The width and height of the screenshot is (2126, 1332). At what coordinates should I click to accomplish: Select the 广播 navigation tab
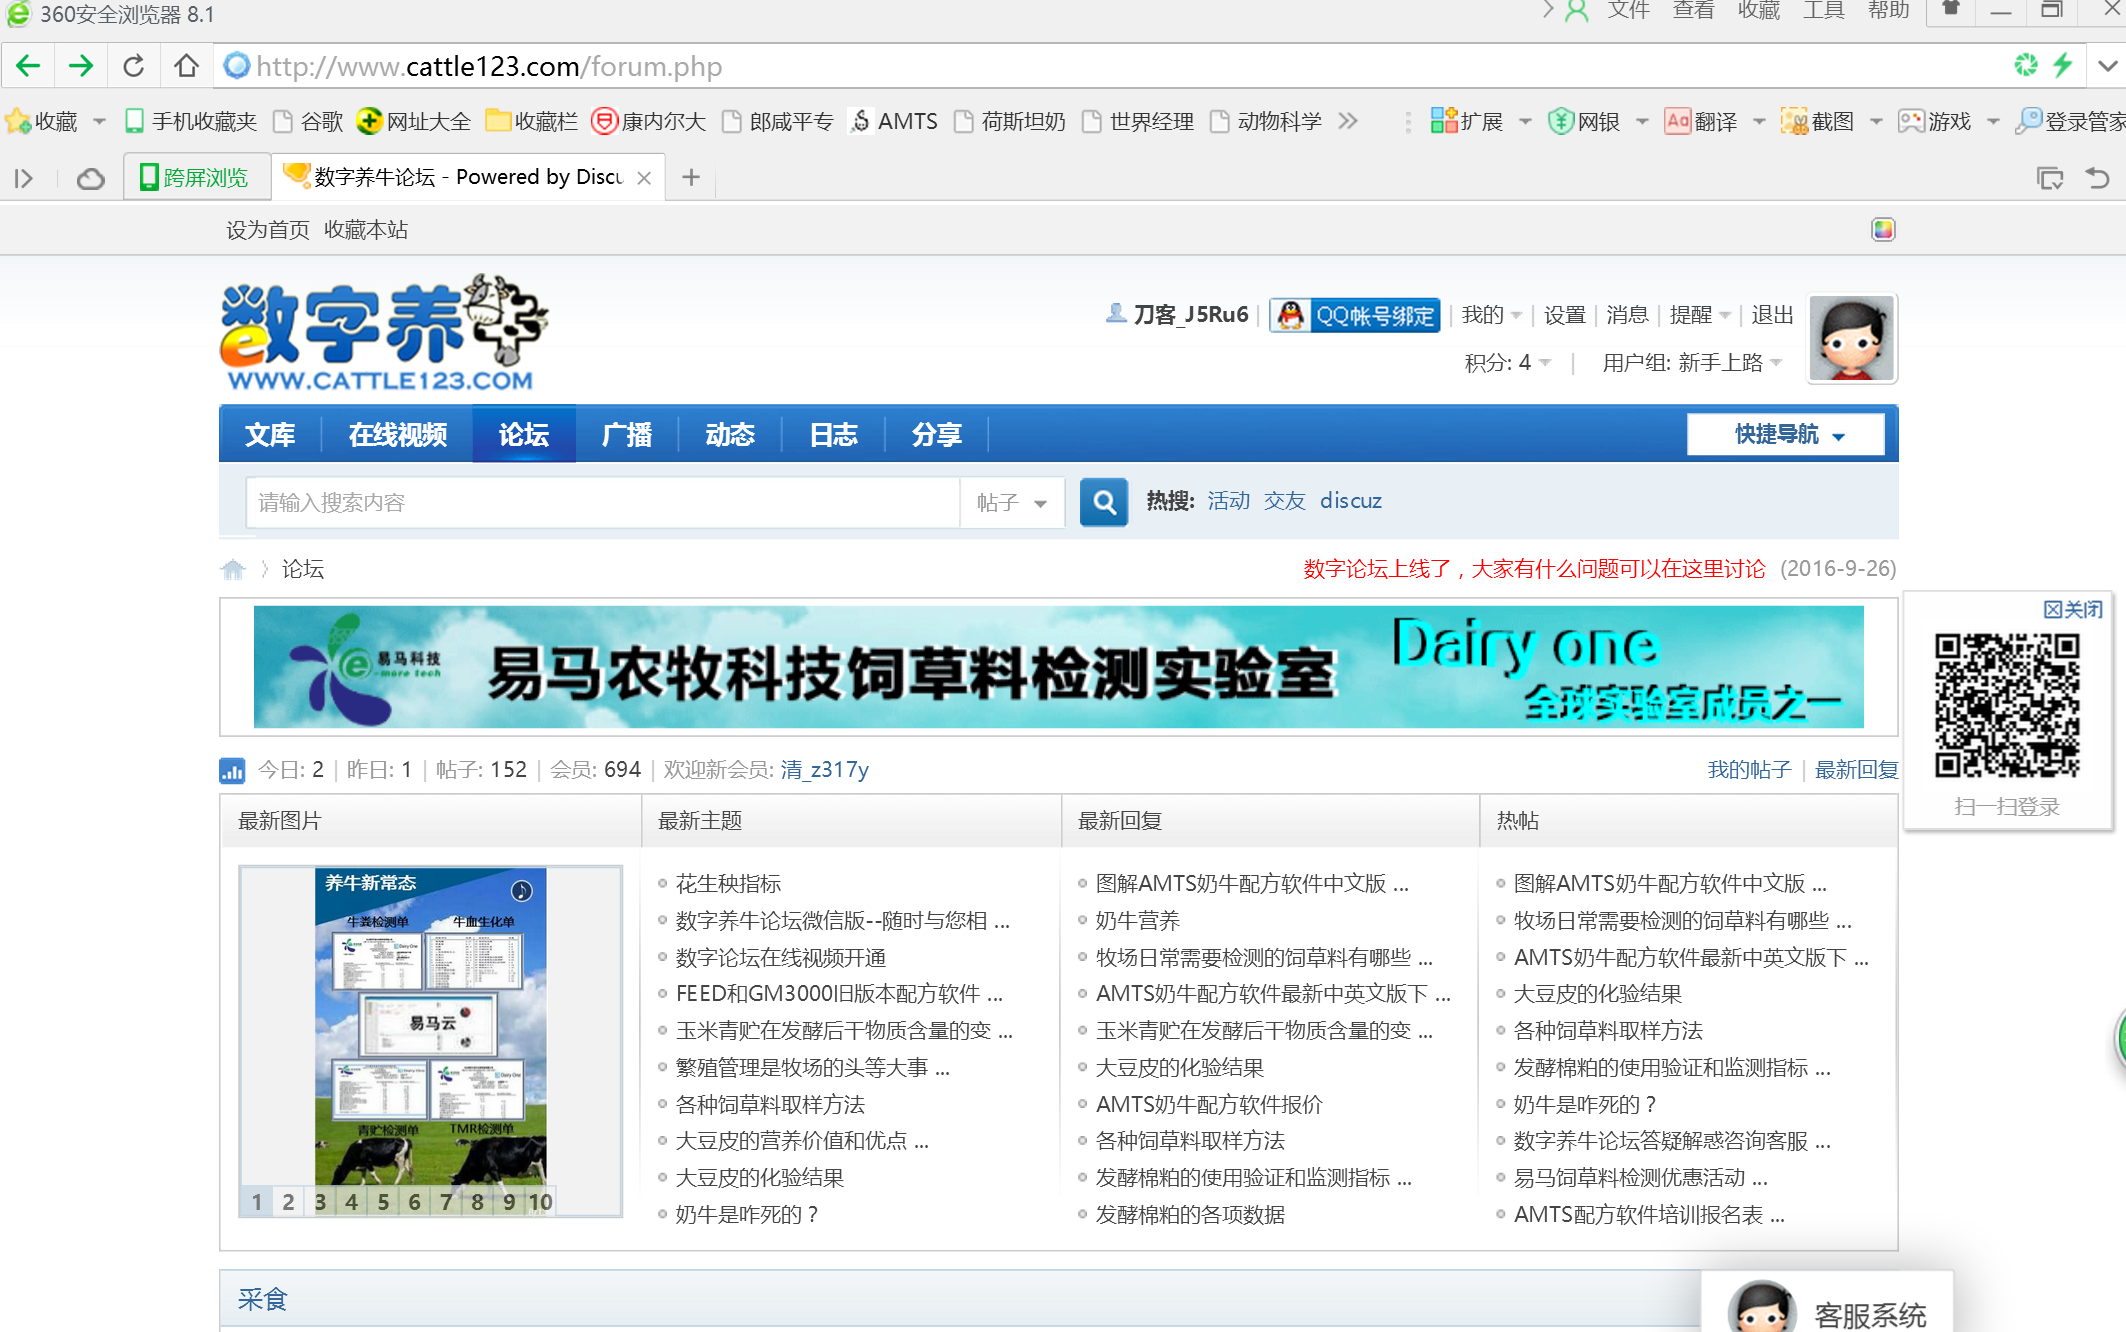click(x=627, y=434)
